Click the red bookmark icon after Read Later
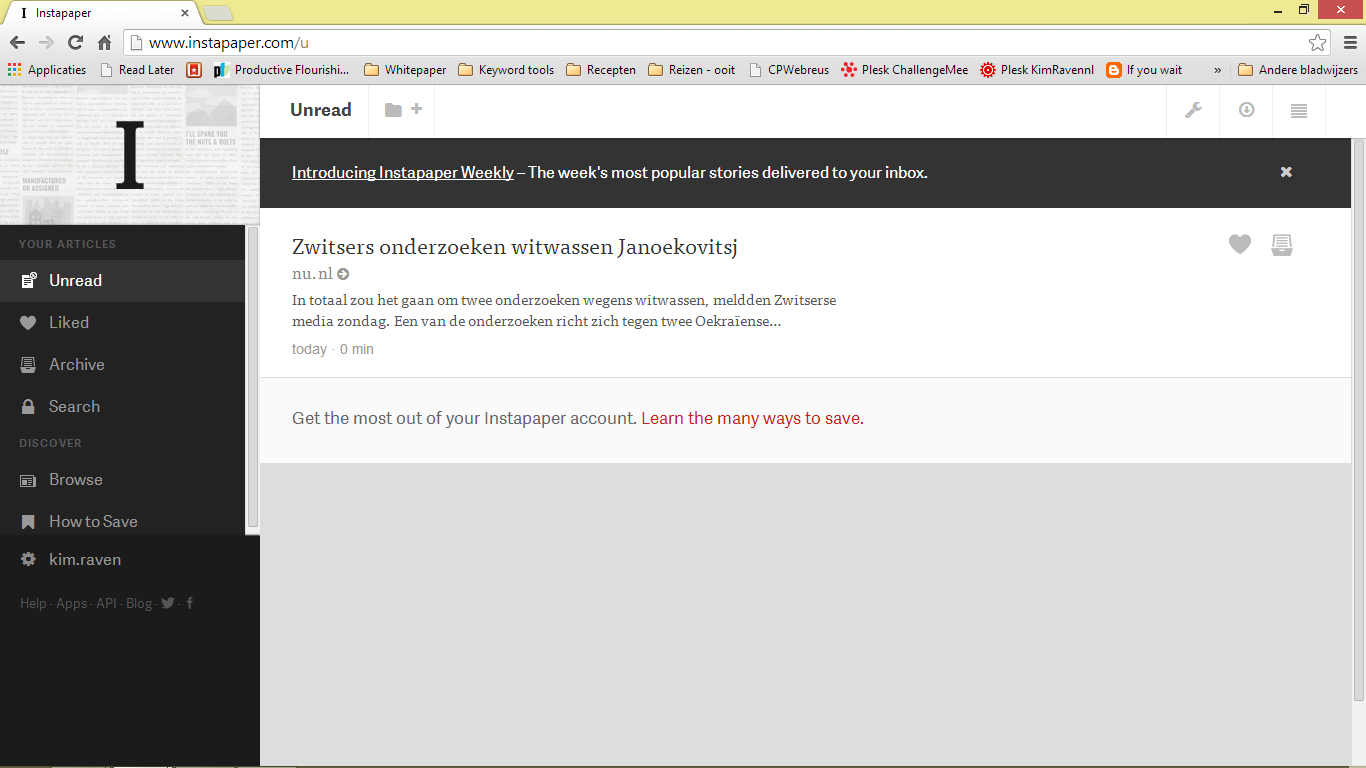 (194, 70)
